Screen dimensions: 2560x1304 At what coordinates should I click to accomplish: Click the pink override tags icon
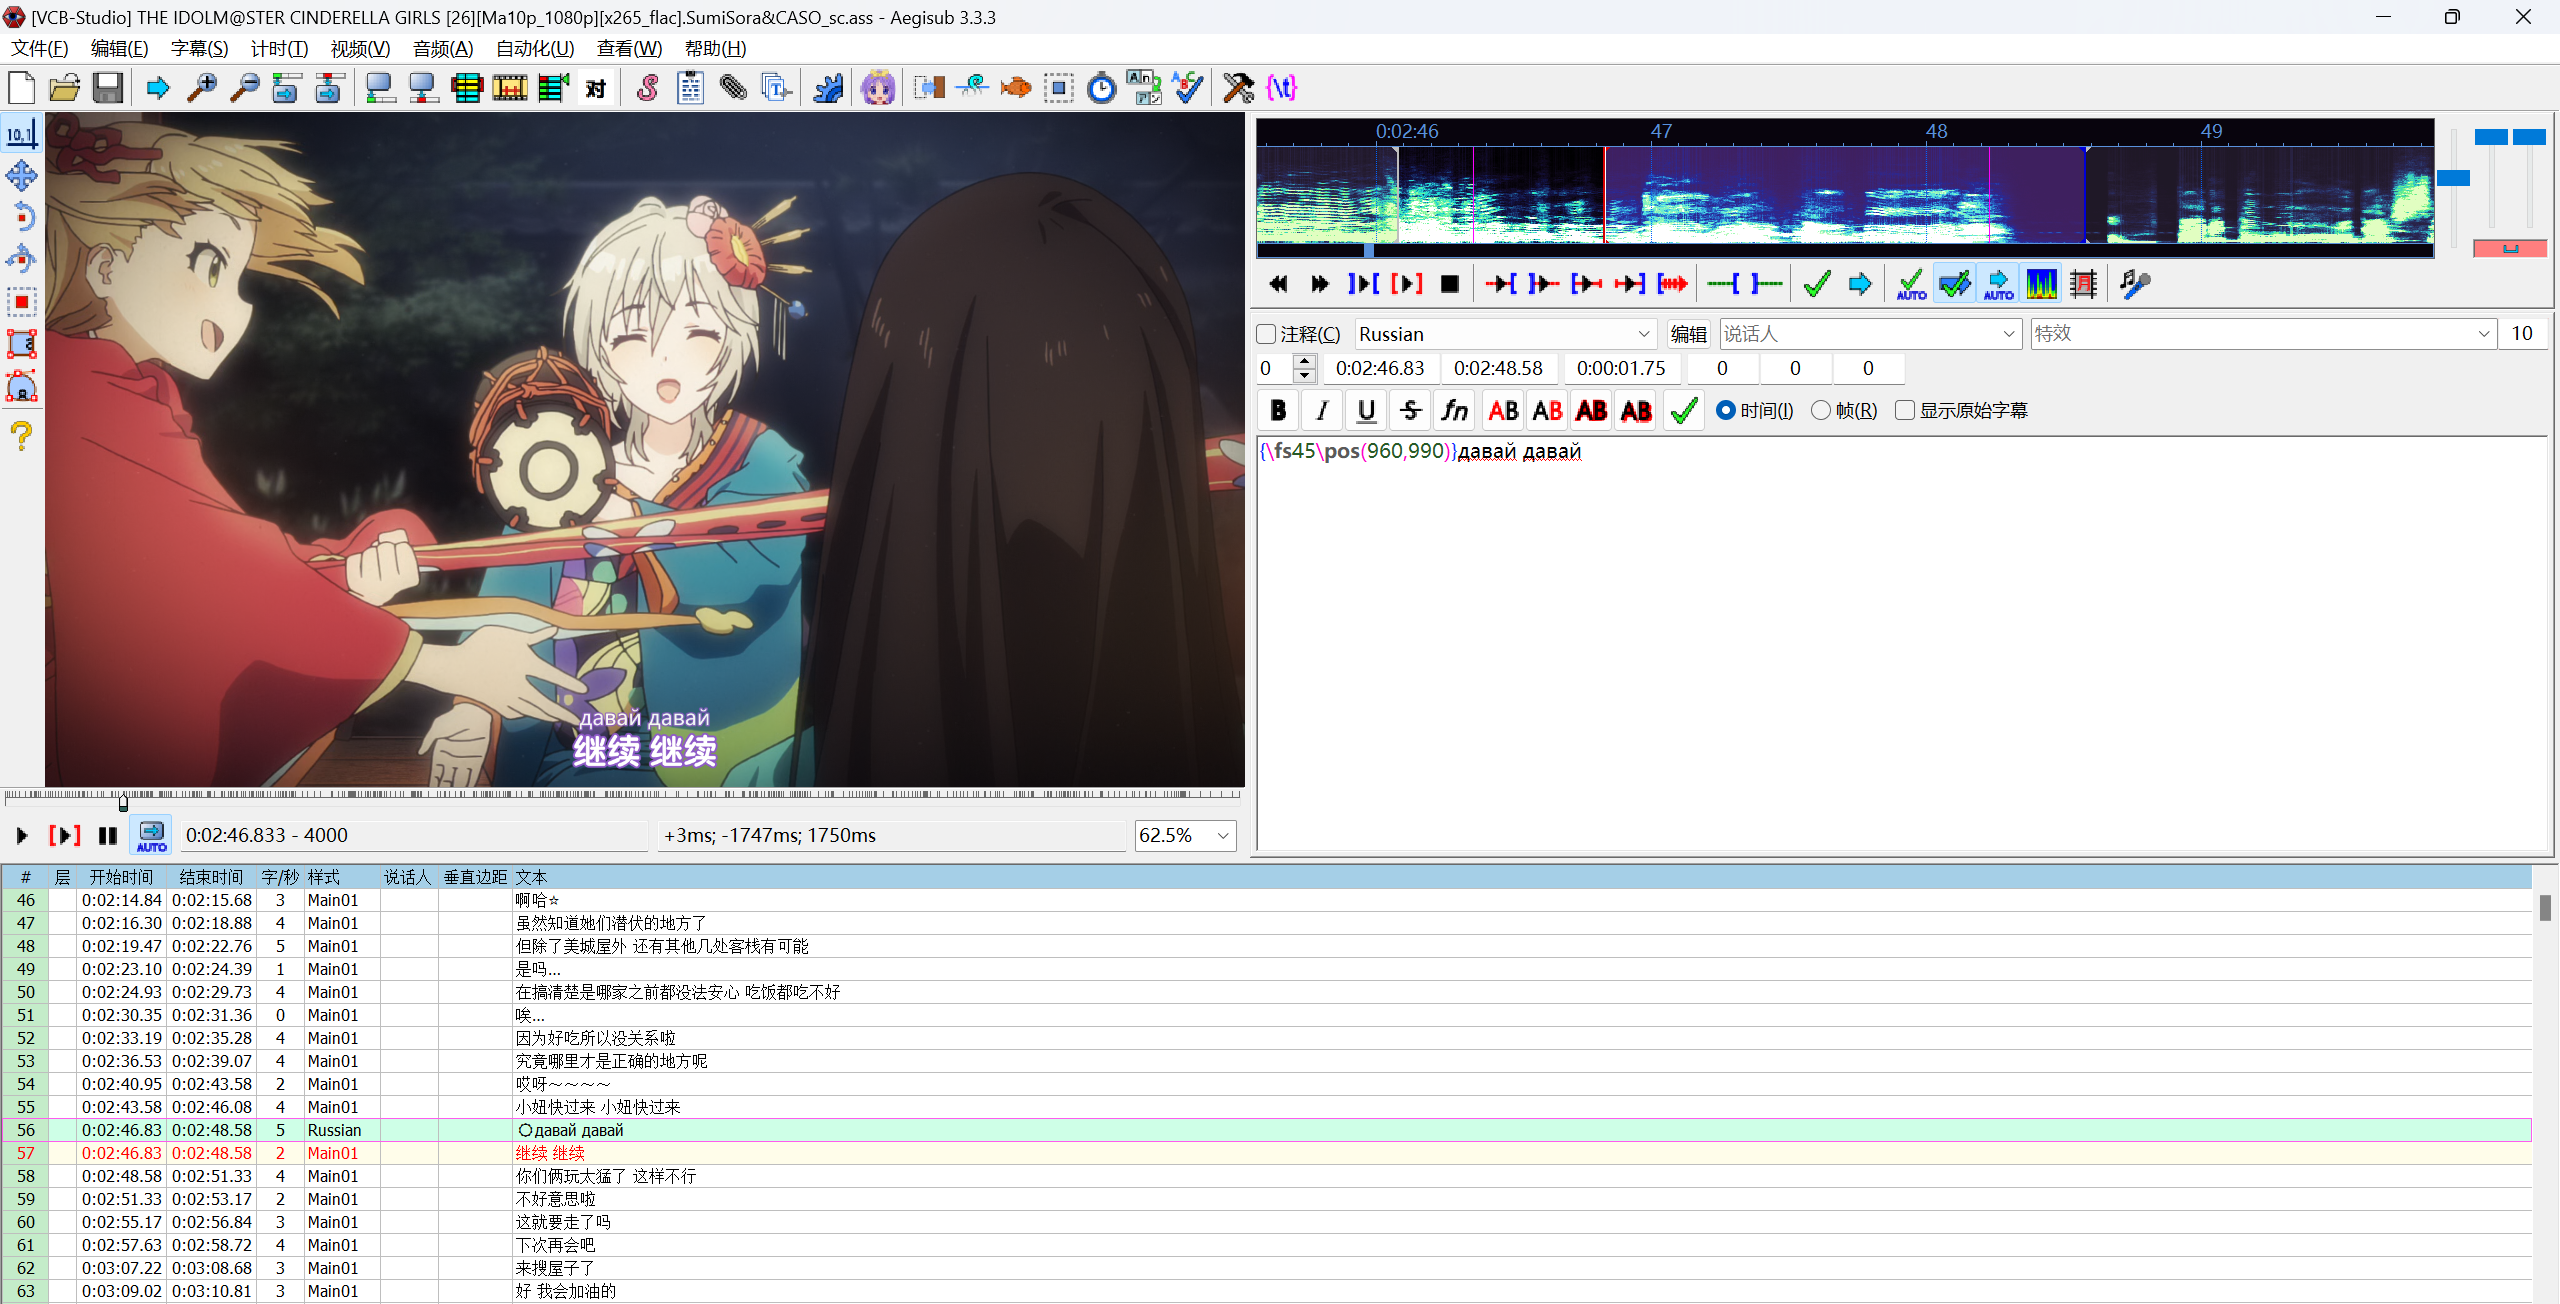(1281, 88)
